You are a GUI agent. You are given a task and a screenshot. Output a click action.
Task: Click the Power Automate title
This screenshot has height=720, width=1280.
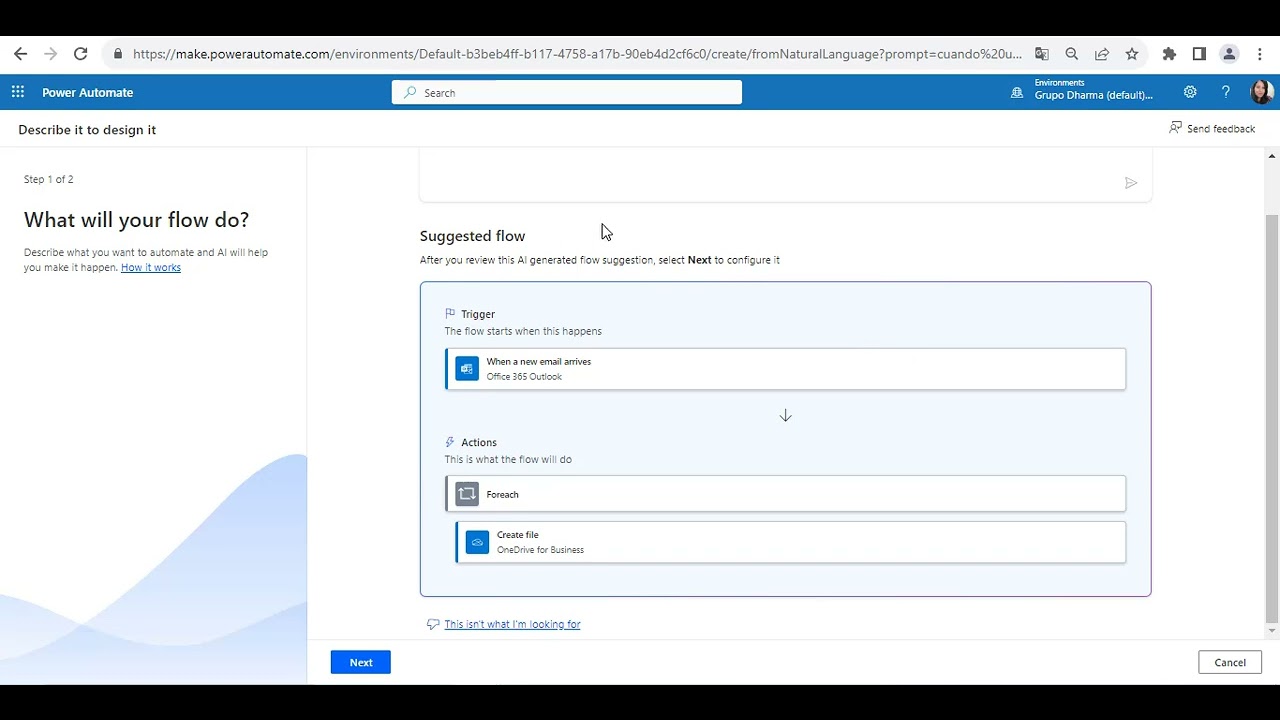(x=87, y=93)
